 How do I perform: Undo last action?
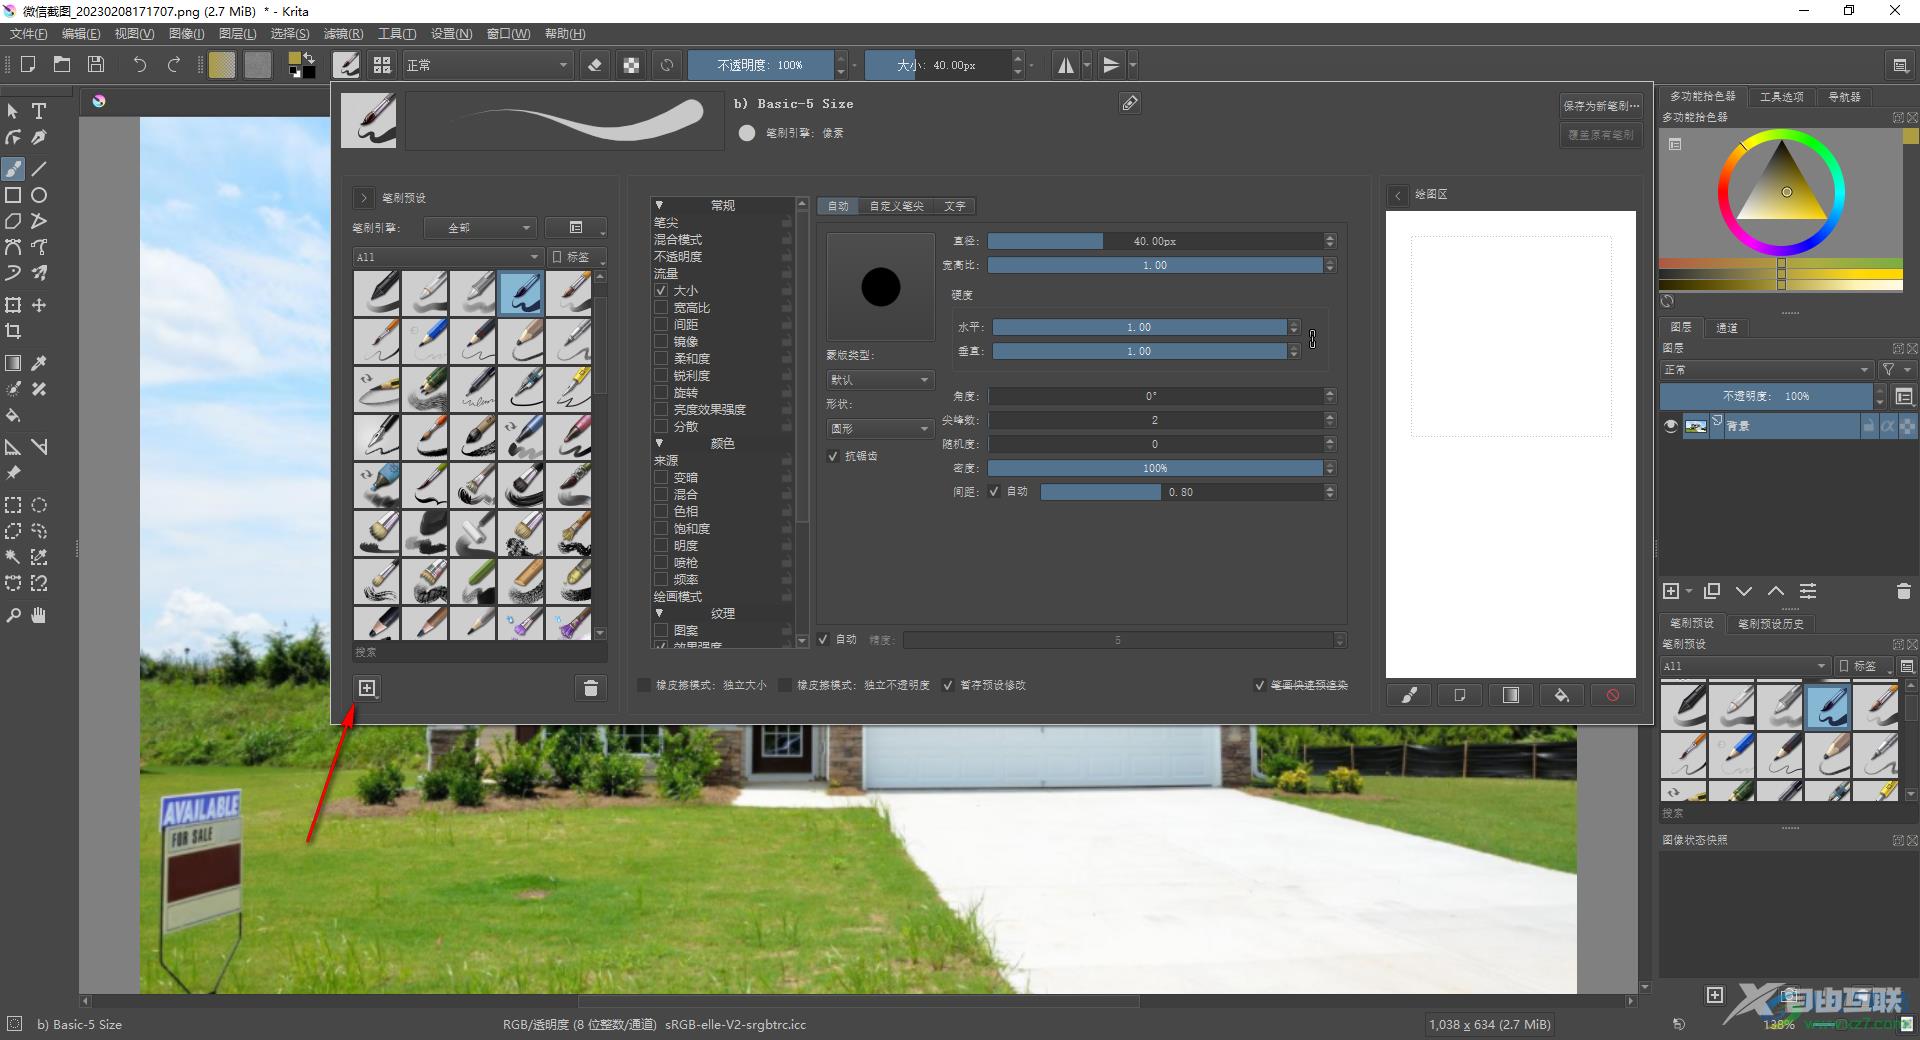[139, 65]
